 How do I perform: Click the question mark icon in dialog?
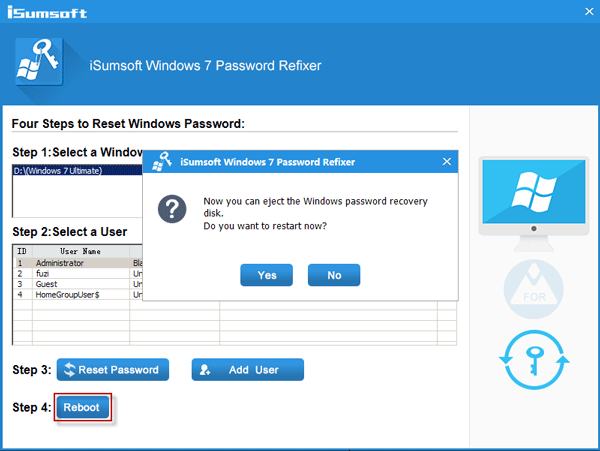click(x=172, y=209)
